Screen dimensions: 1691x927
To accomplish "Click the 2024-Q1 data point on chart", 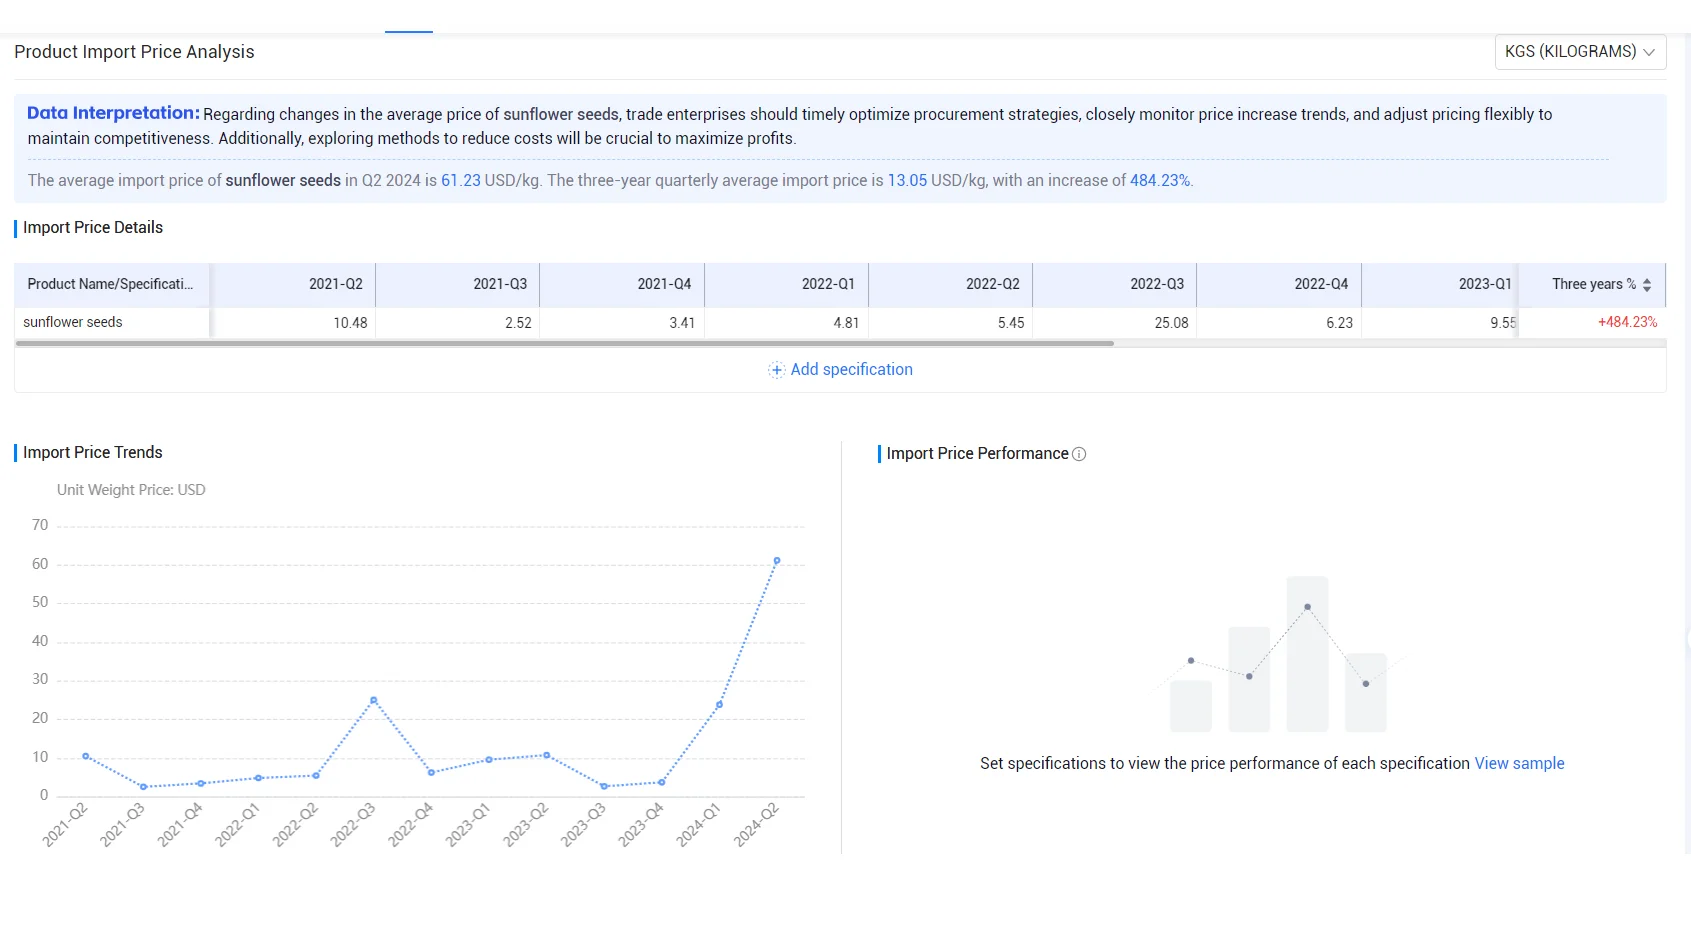I will [719, 705].
